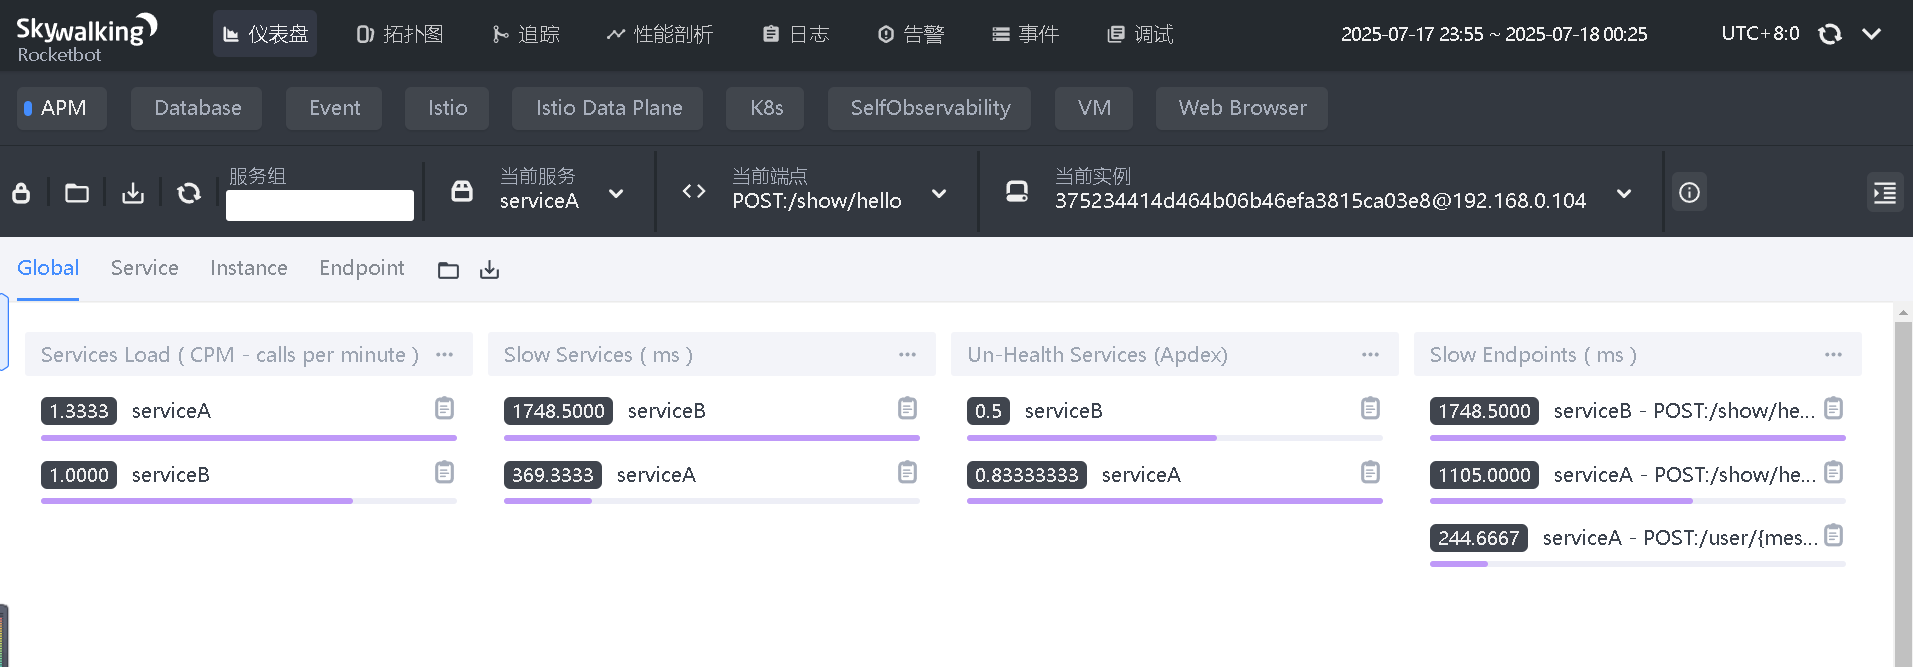Select the K8s dashboard group
The height and width of the screenshot is (667, 1913).
(x=766, y=108)
